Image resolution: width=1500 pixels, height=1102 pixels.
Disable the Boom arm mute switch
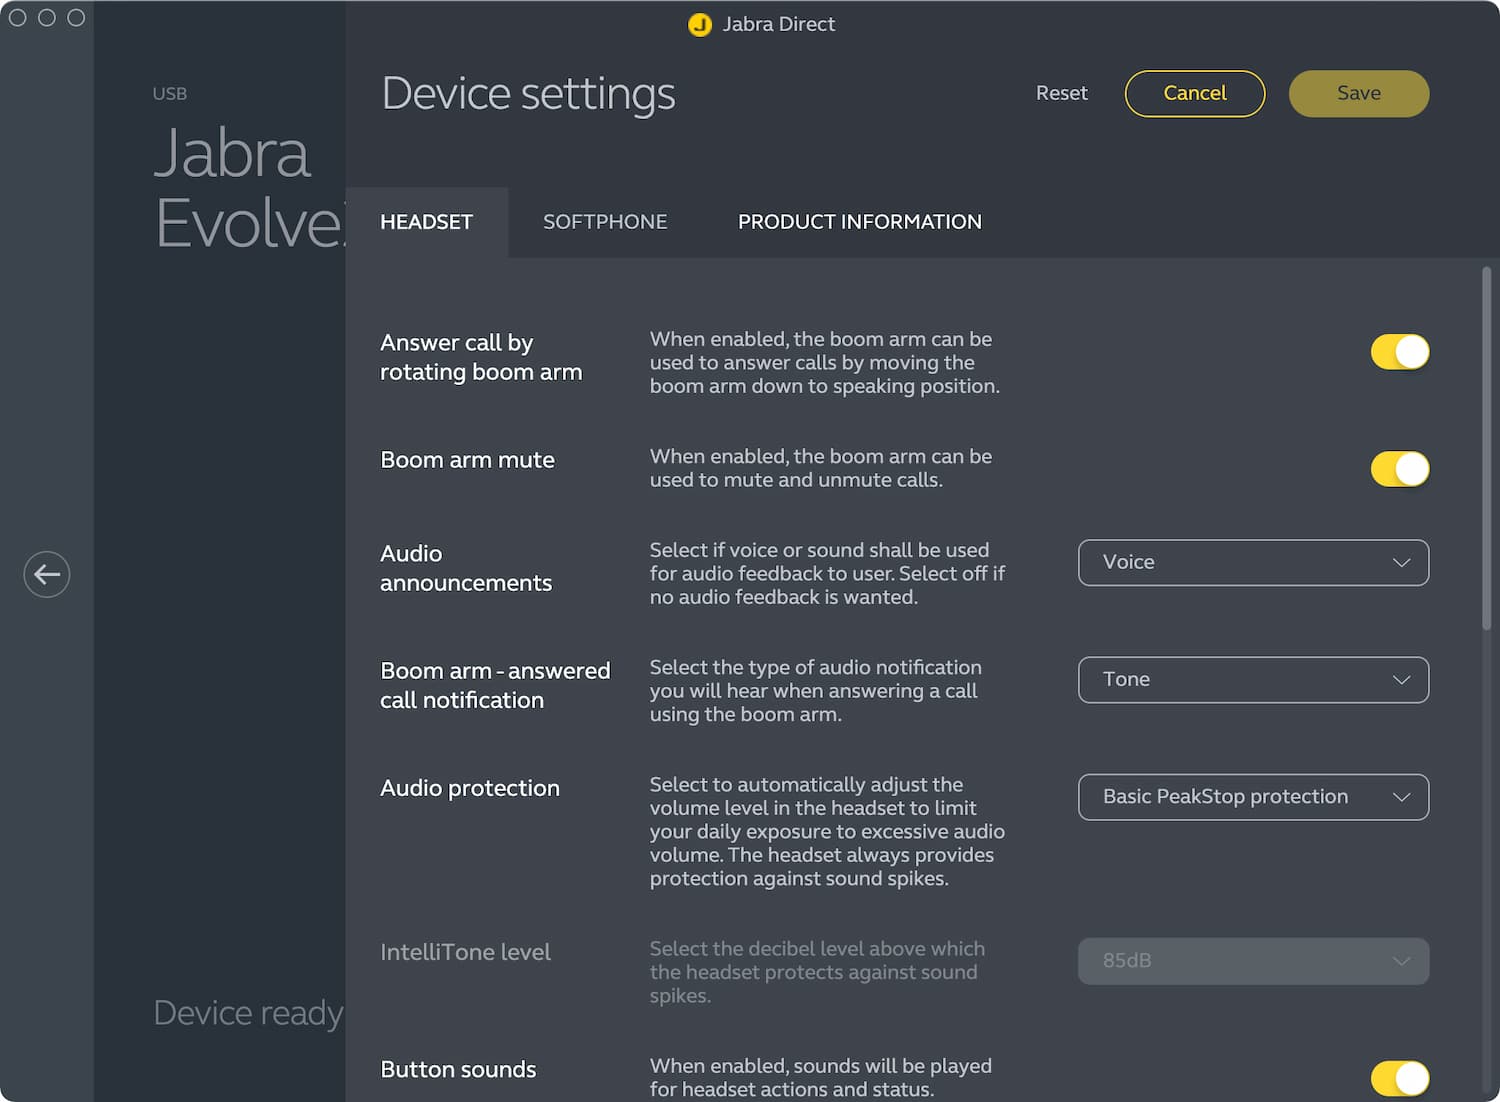[x=1399, y=469]
